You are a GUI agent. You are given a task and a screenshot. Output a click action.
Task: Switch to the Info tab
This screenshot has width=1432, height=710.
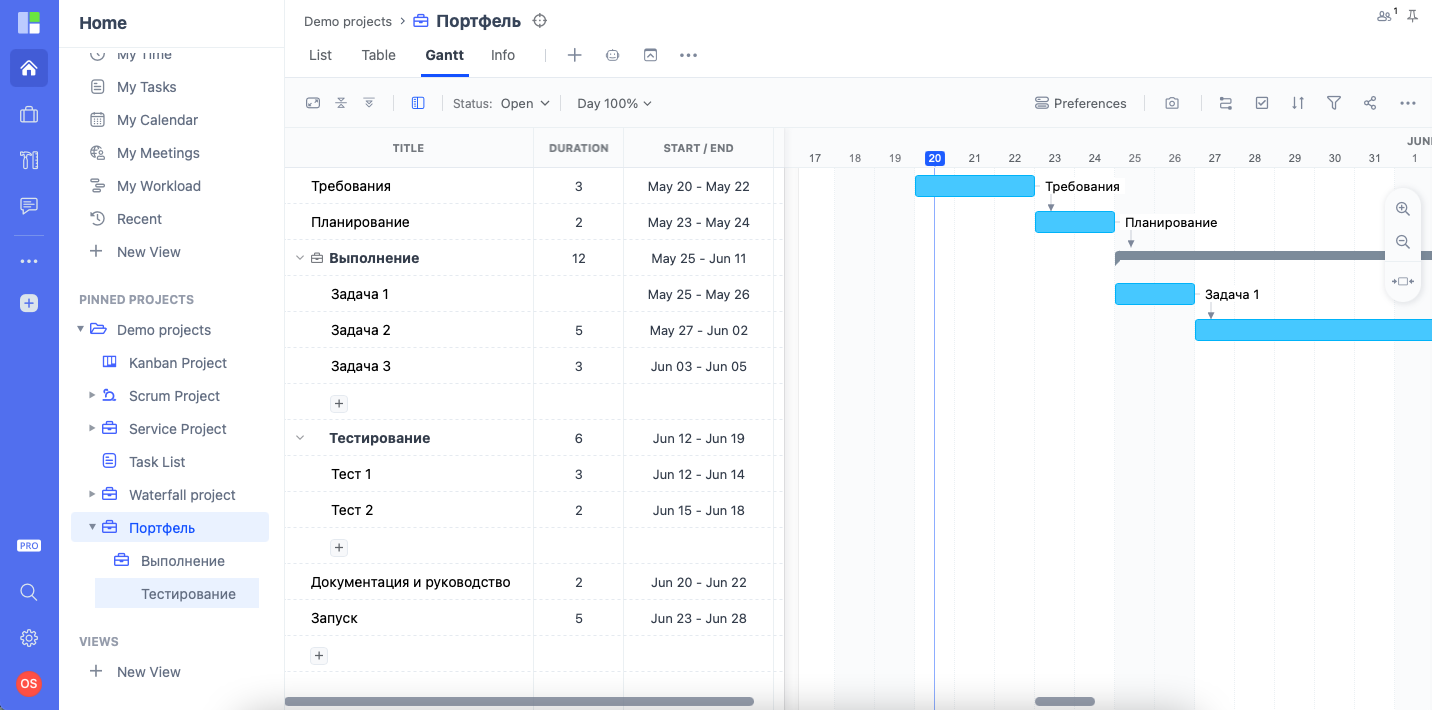[x=503, y=55]
